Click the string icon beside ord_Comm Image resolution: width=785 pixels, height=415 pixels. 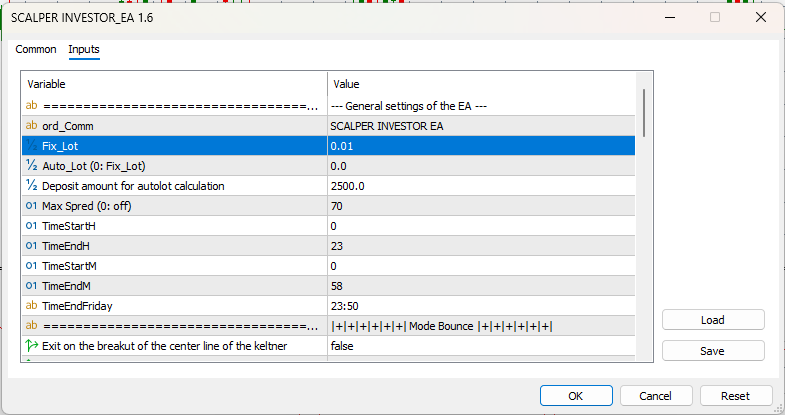coord(32,126)
